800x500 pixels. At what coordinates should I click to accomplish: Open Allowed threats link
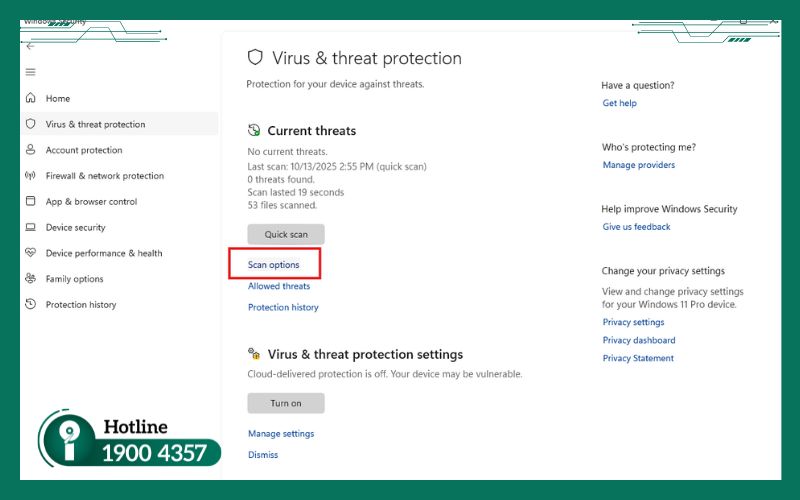pos(279,286)
